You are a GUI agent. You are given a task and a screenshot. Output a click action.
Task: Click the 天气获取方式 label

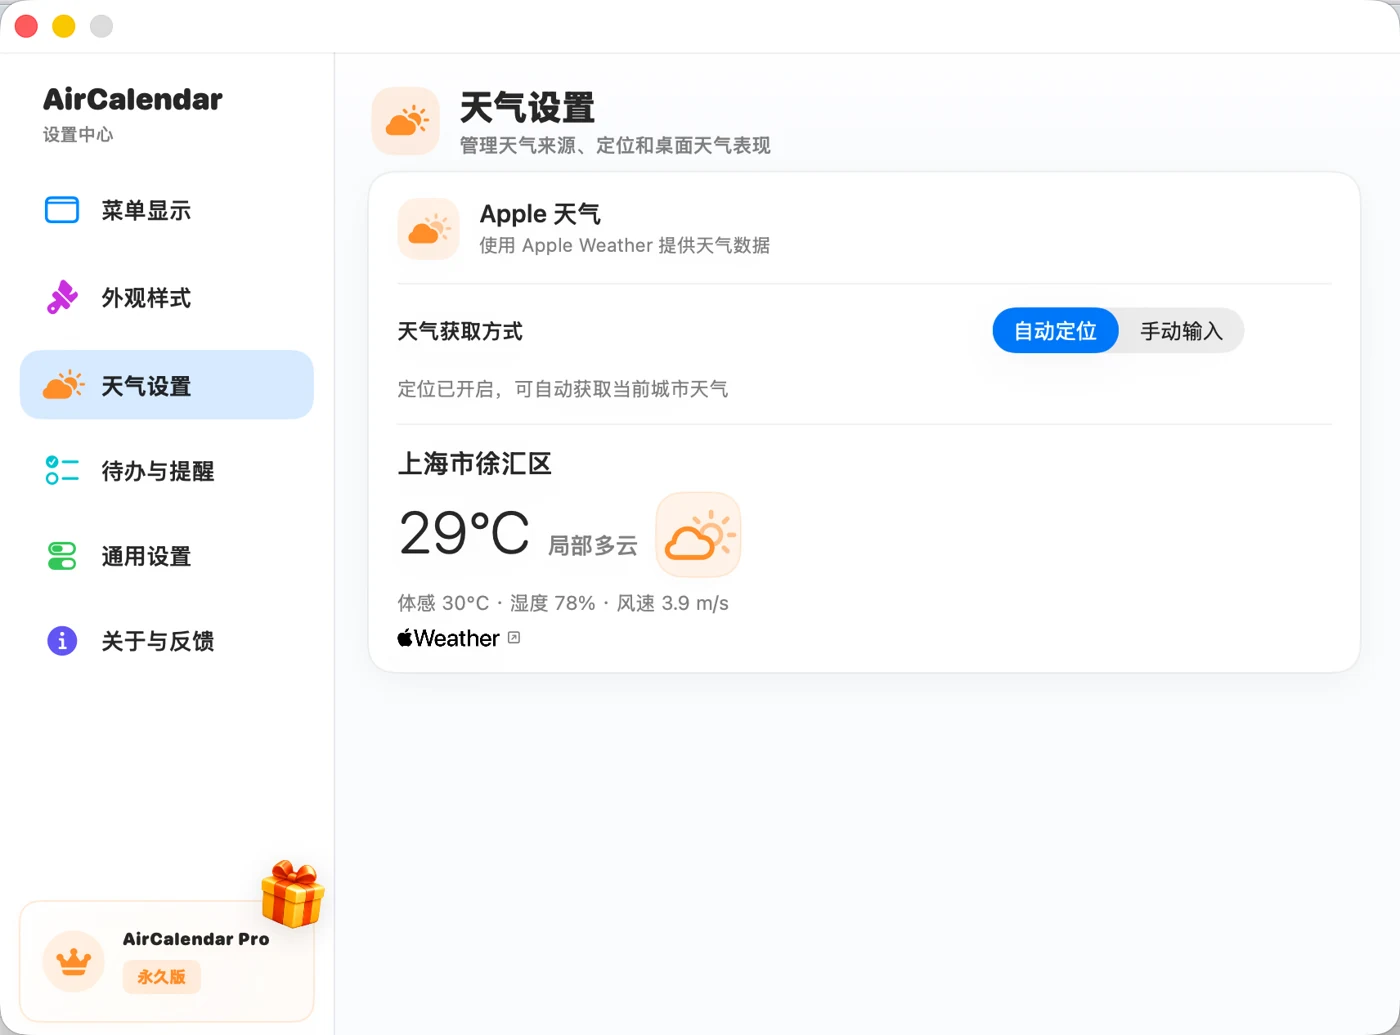point(460,331)
